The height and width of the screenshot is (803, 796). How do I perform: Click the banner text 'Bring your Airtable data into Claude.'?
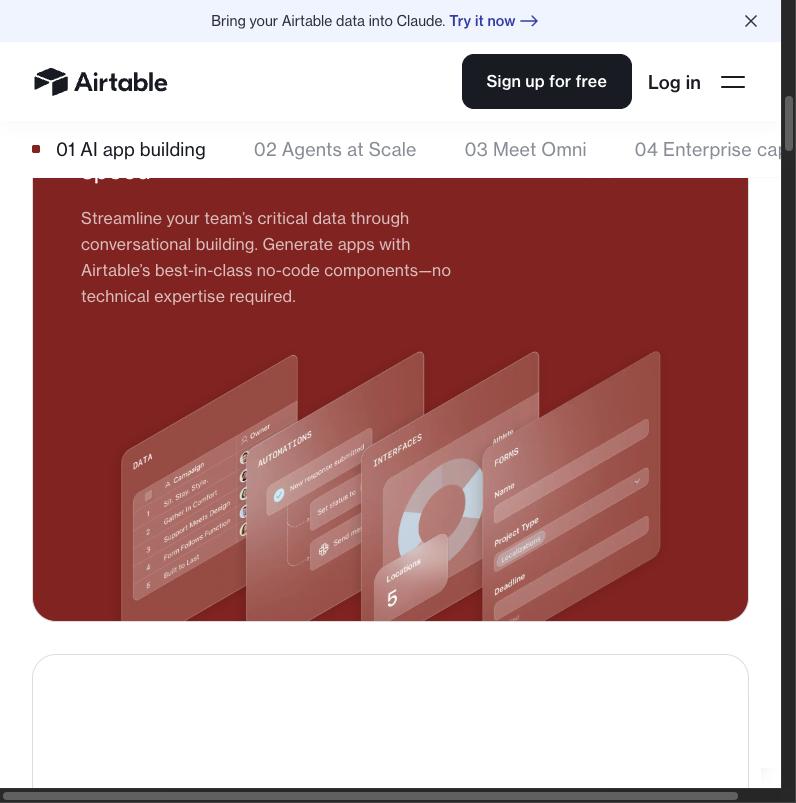pyautogui.click(x=328, y=21)
